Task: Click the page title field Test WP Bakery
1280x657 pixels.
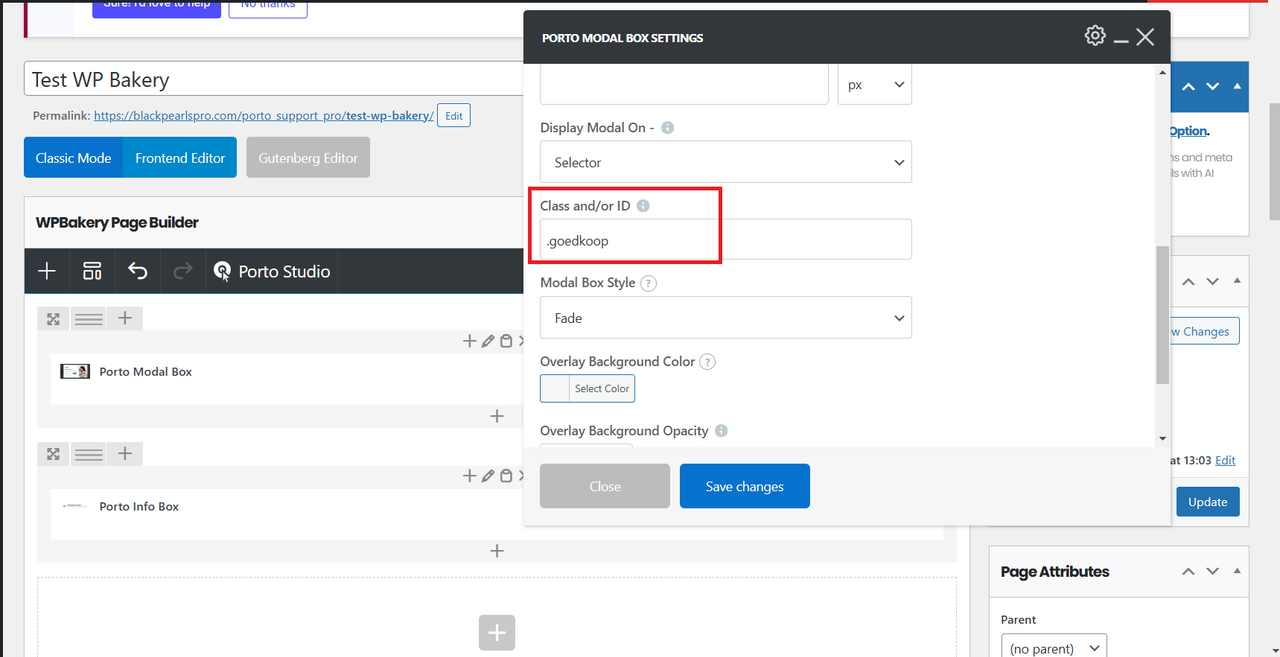Action: (274, 79)
